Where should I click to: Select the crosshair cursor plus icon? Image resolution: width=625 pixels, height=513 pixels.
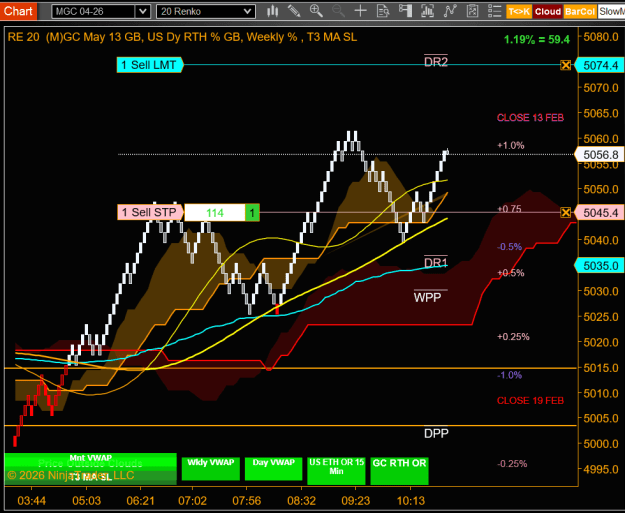pos(360,11)
